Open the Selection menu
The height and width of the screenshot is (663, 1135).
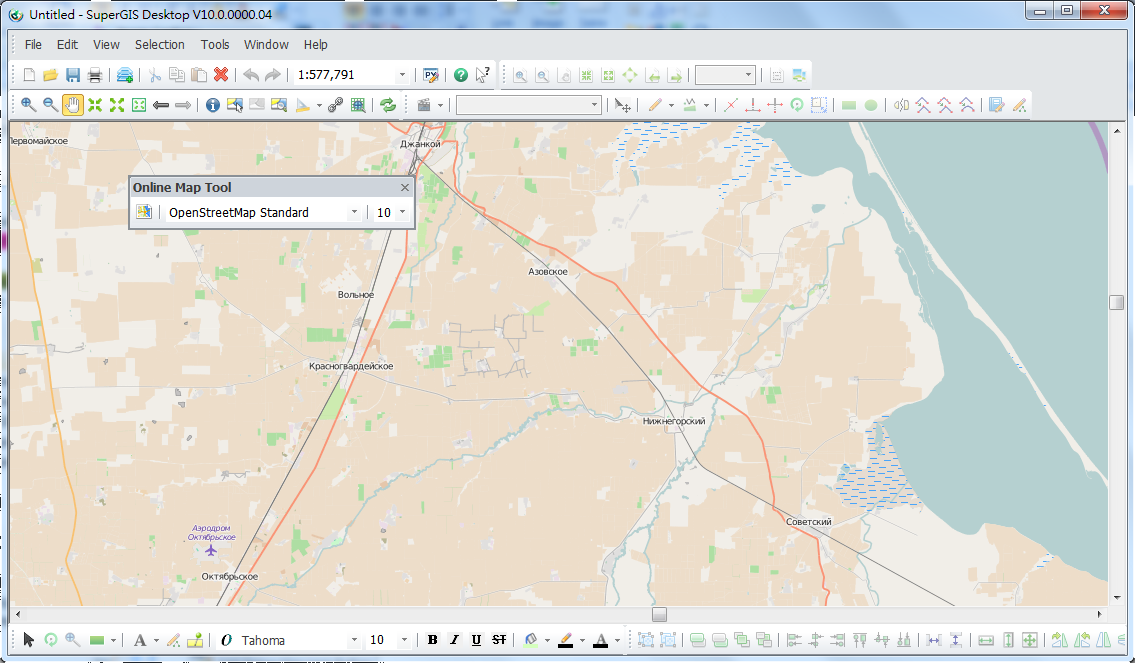coord(159,44)
